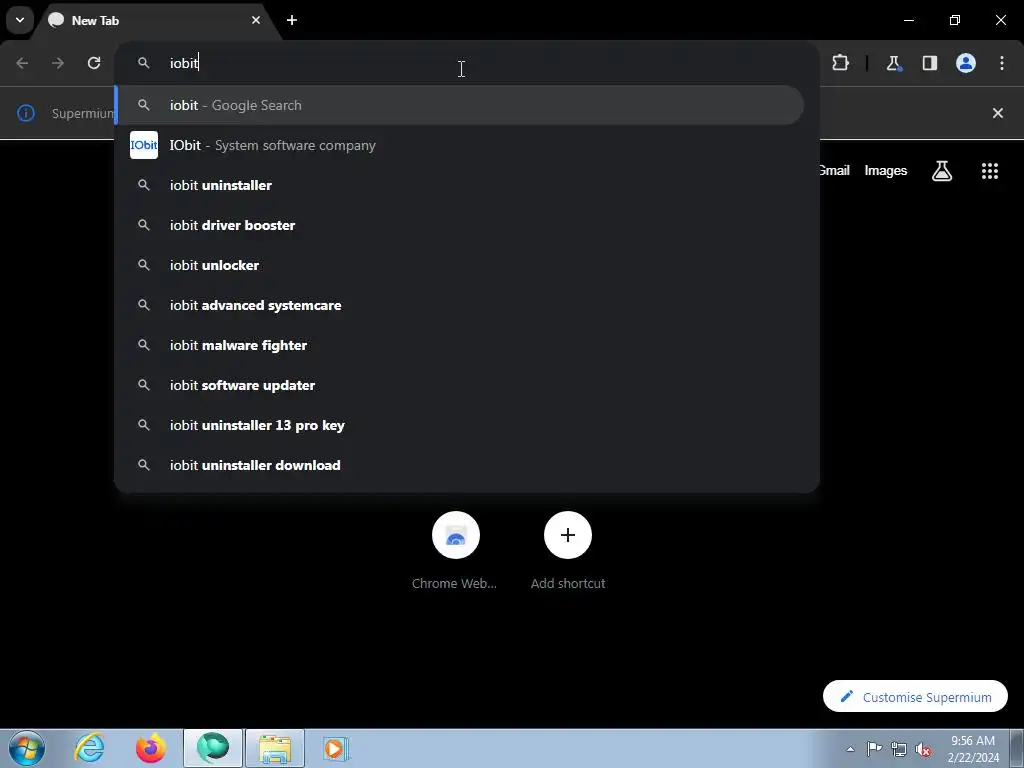Viewport: 1024px width, 768px height.
Task: Dismiss the Supermium info bar
Action: click(997, 113)
